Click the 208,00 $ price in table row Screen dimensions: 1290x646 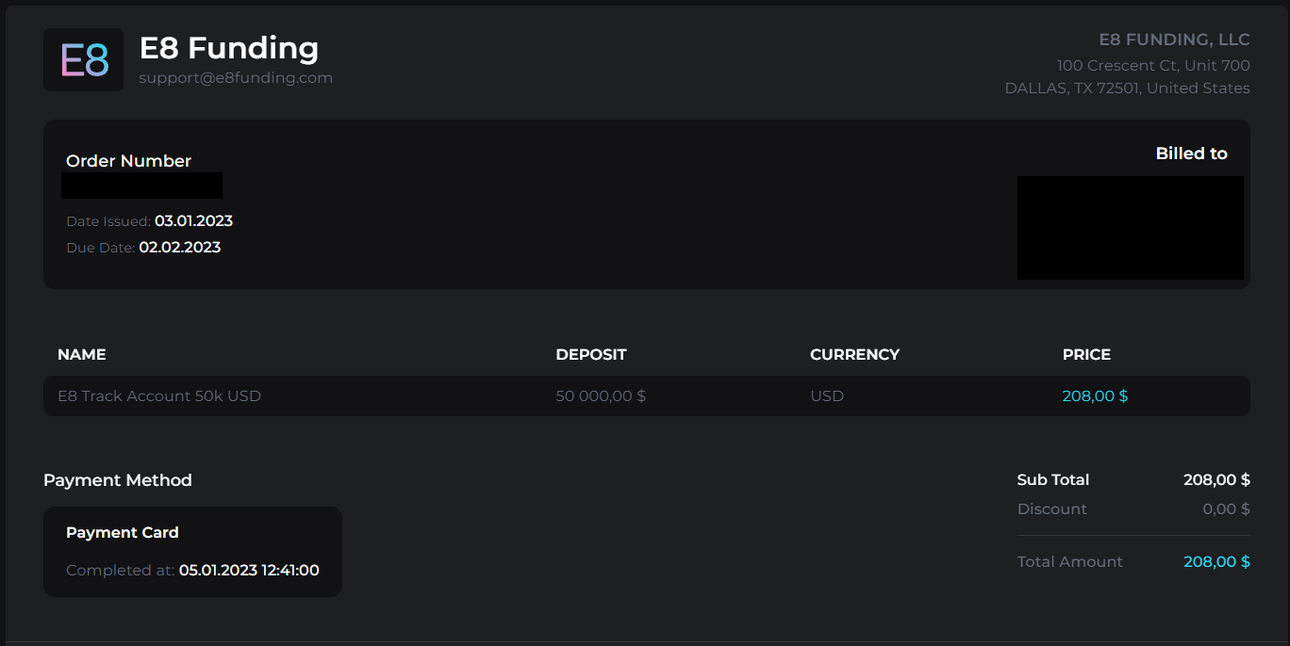click(x=1095, y=396)
